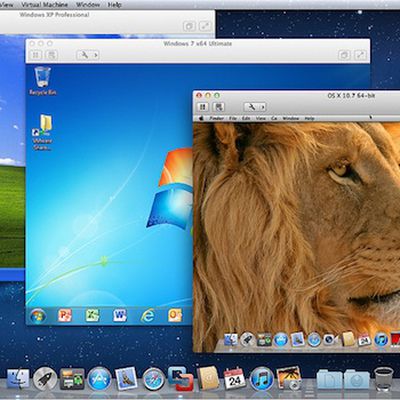The height and width of the screenshot is (400, 400).
Task: Open Safari in the host Dock
Action: (154, 379)
